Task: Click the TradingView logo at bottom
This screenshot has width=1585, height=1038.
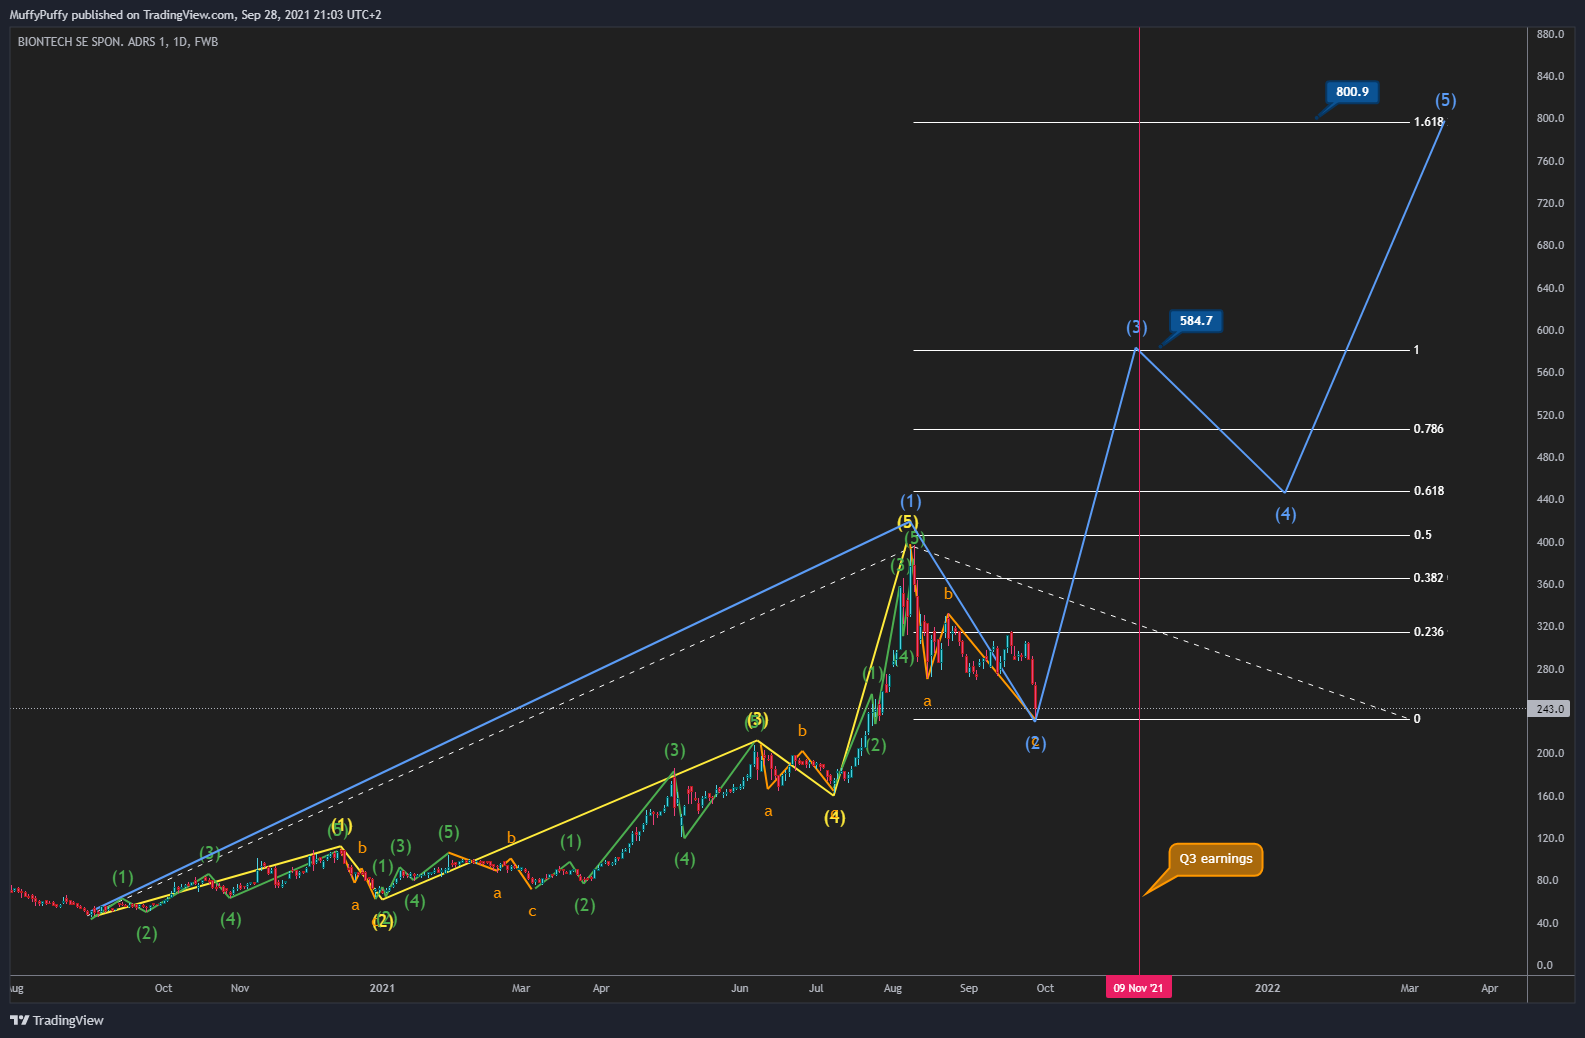Action: pos(57,1020)
